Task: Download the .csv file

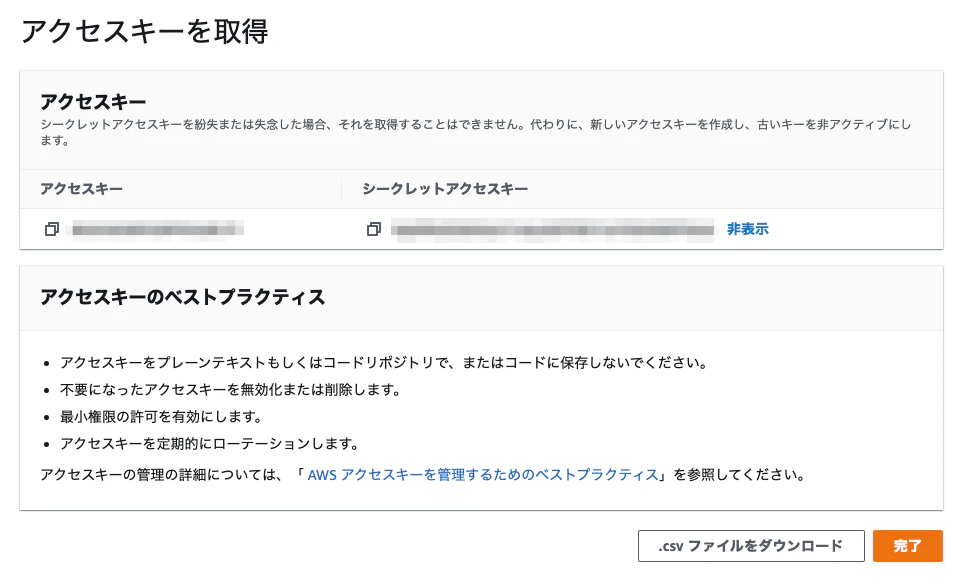Action: pyautogui.click(x=751, y=546)
